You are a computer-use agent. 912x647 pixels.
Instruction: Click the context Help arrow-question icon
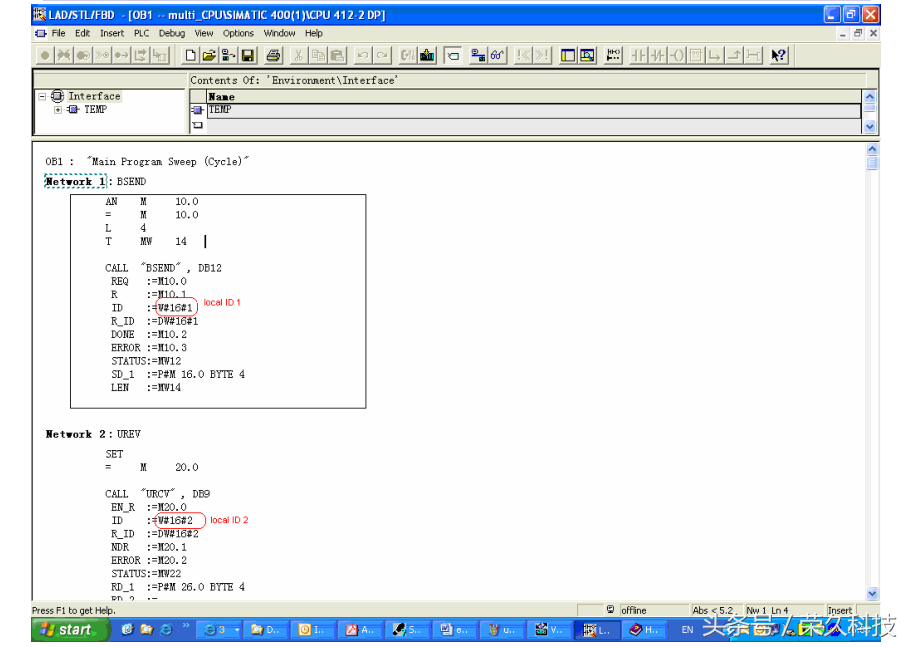[778, 55]
